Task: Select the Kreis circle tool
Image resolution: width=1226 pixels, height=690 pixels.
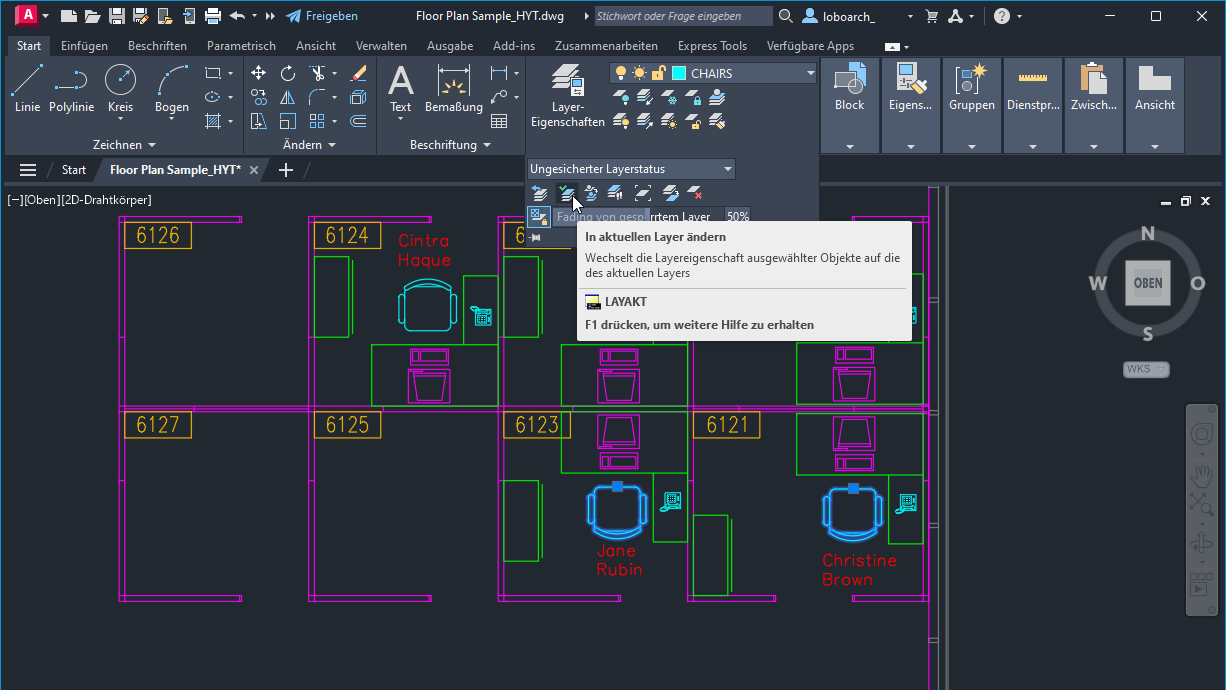Action: (120, 88)
